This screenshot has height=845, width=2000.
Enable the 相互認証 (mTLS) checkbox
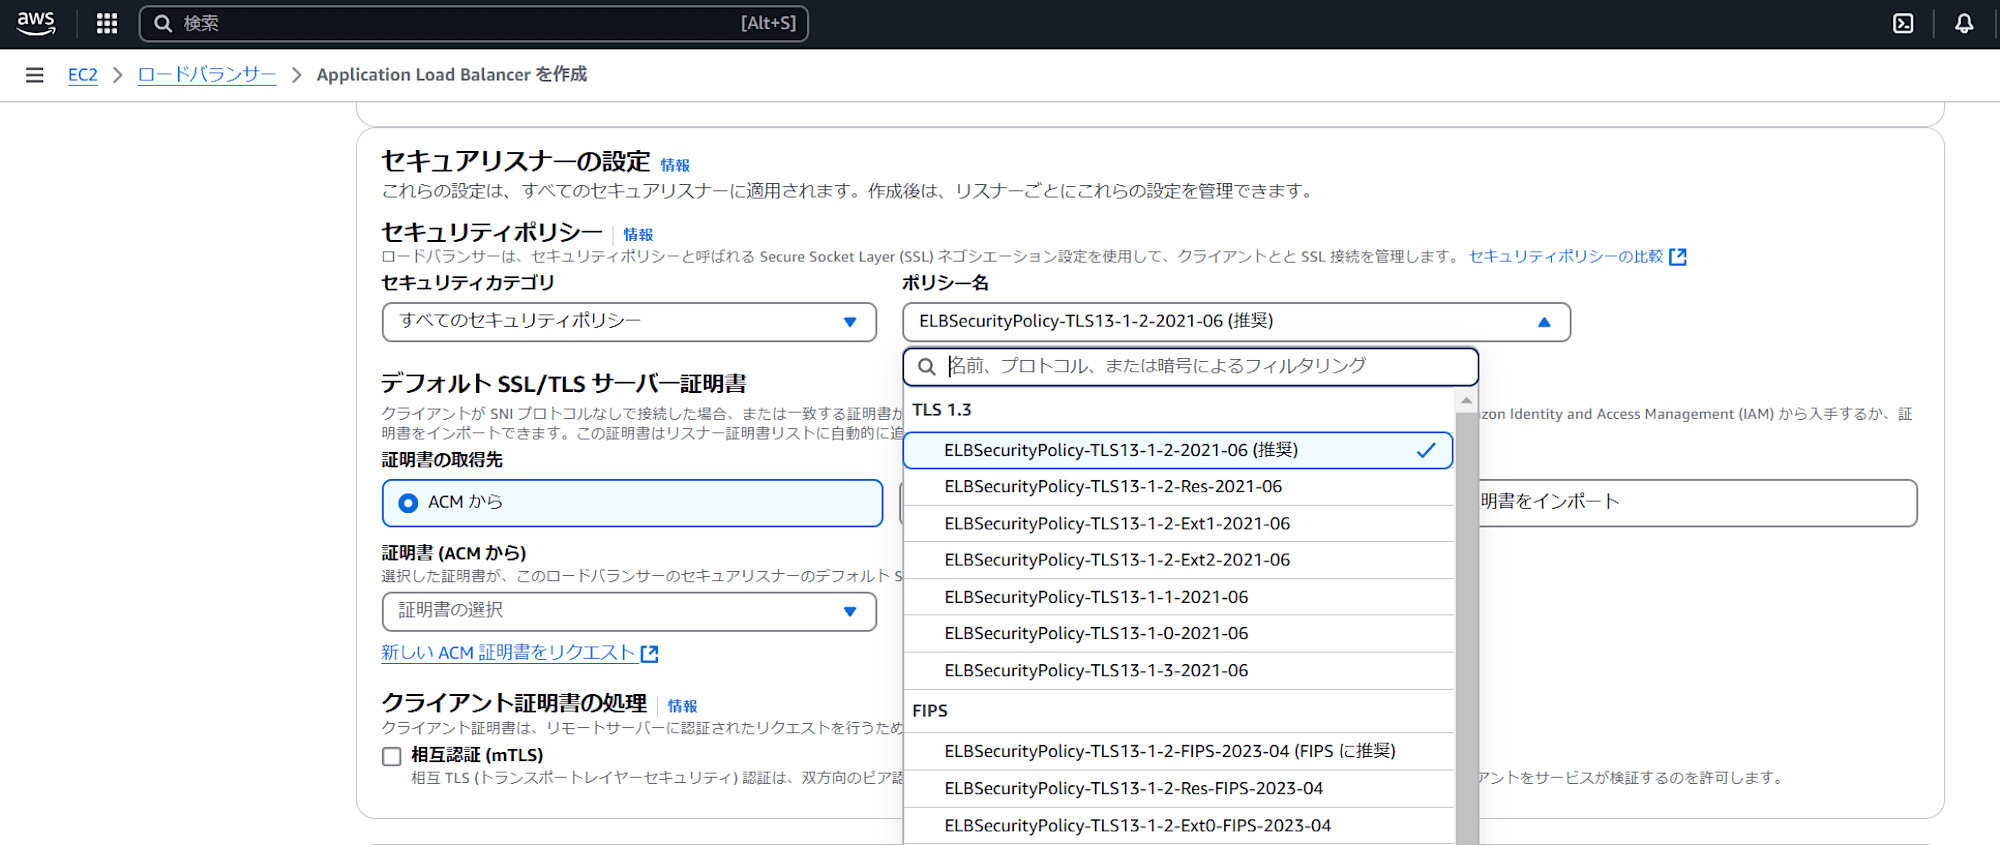(x=392, y=756)
